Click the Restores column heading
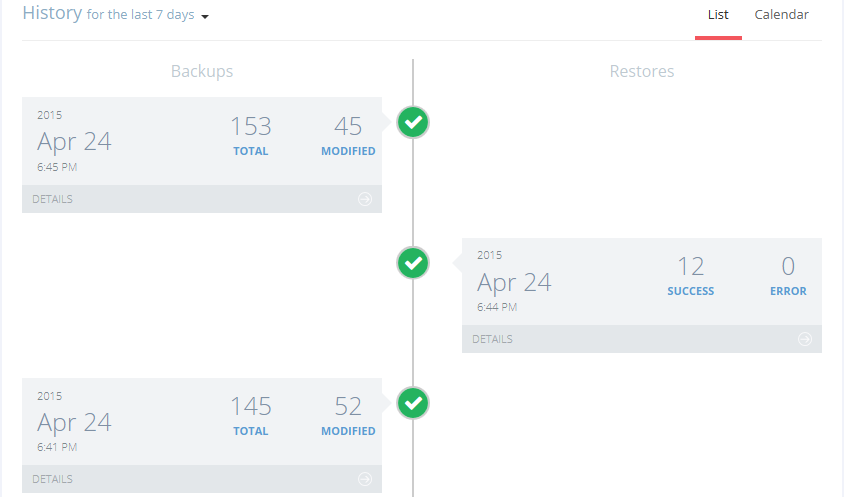The height and width of the screenshot is (497, 844). (642, 71)
